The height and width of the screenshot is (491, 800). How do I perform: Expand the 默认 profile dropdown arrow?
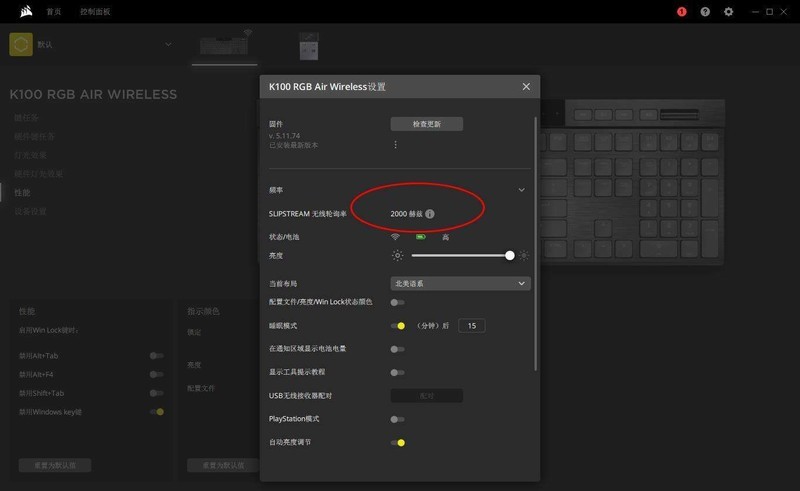168,44
